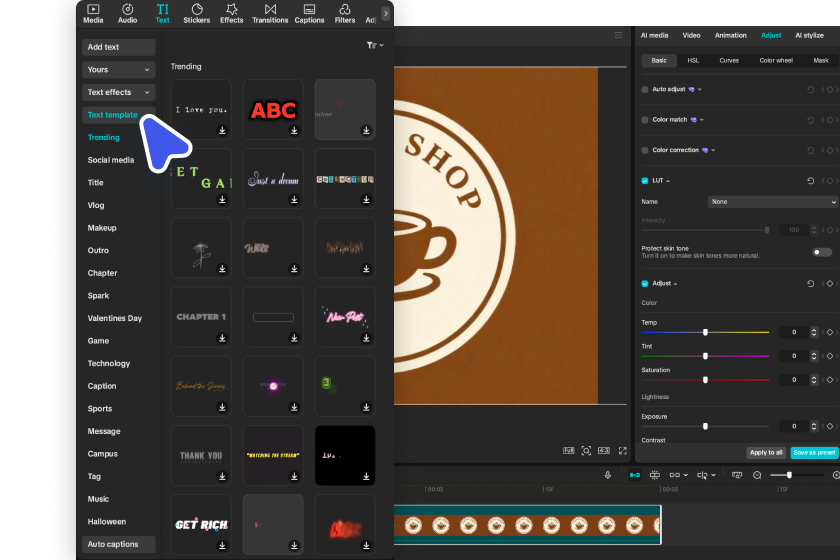
Task: Download the CHAPTER 1 template
Action: (222, 338)
